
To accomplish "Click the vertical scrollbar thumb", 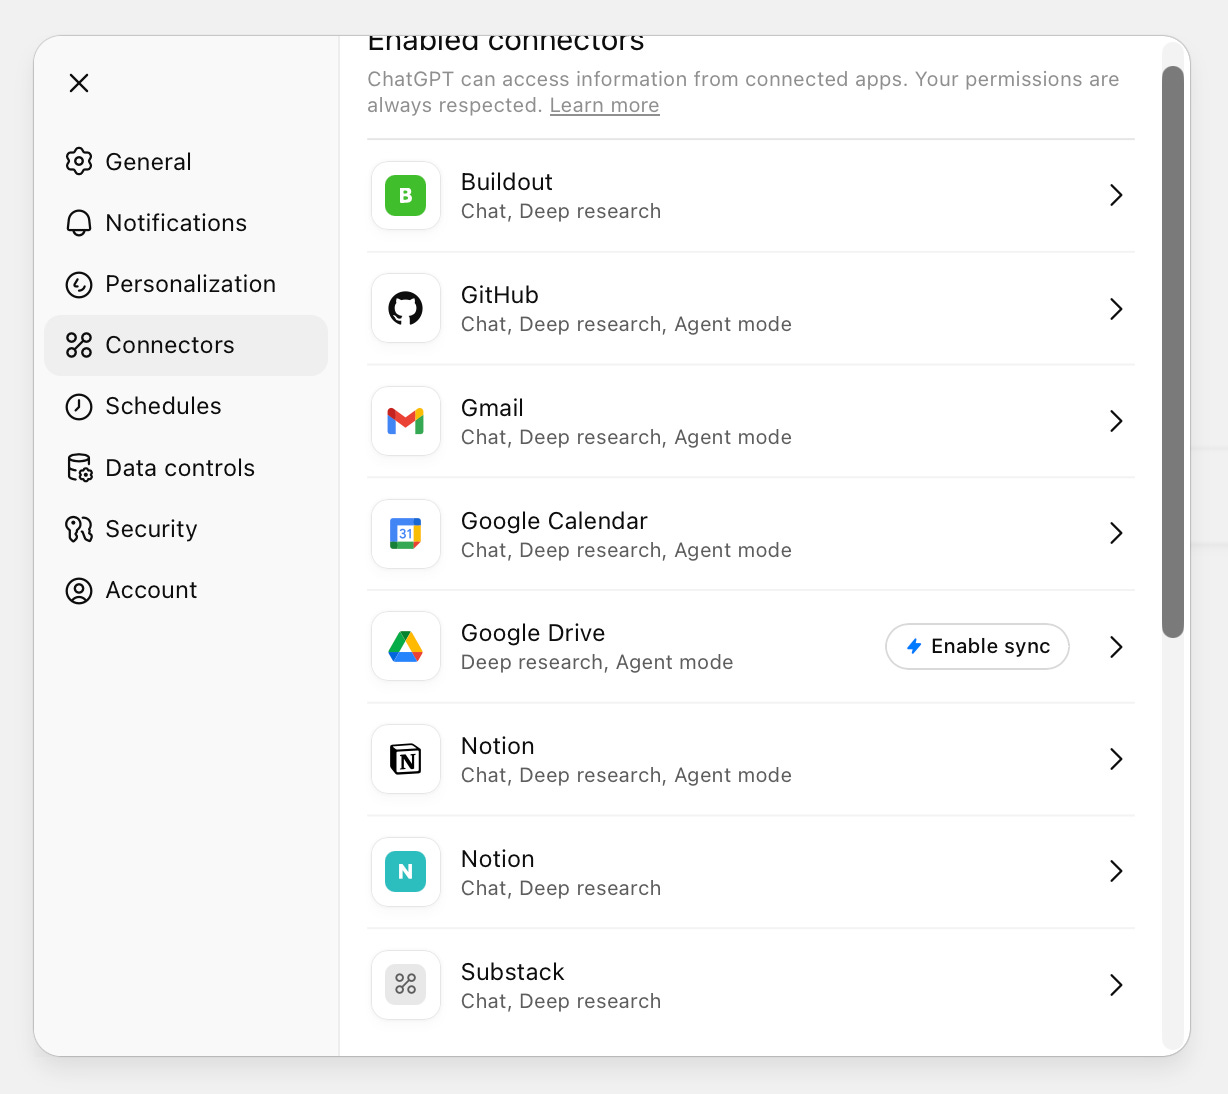I will 1173,352.
